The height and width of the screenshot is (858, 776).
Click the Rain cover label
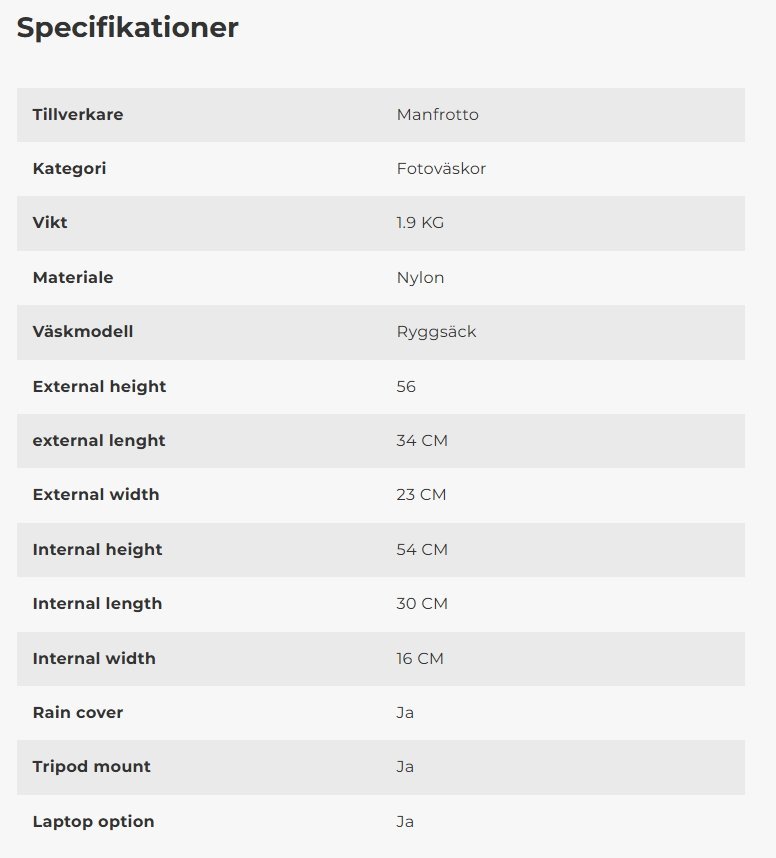(x=78, y=713)
